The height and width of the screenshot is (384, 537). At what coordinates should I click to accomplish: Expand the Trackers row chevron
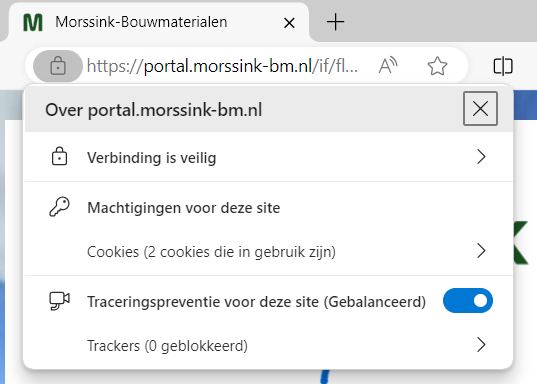(481, 345)
